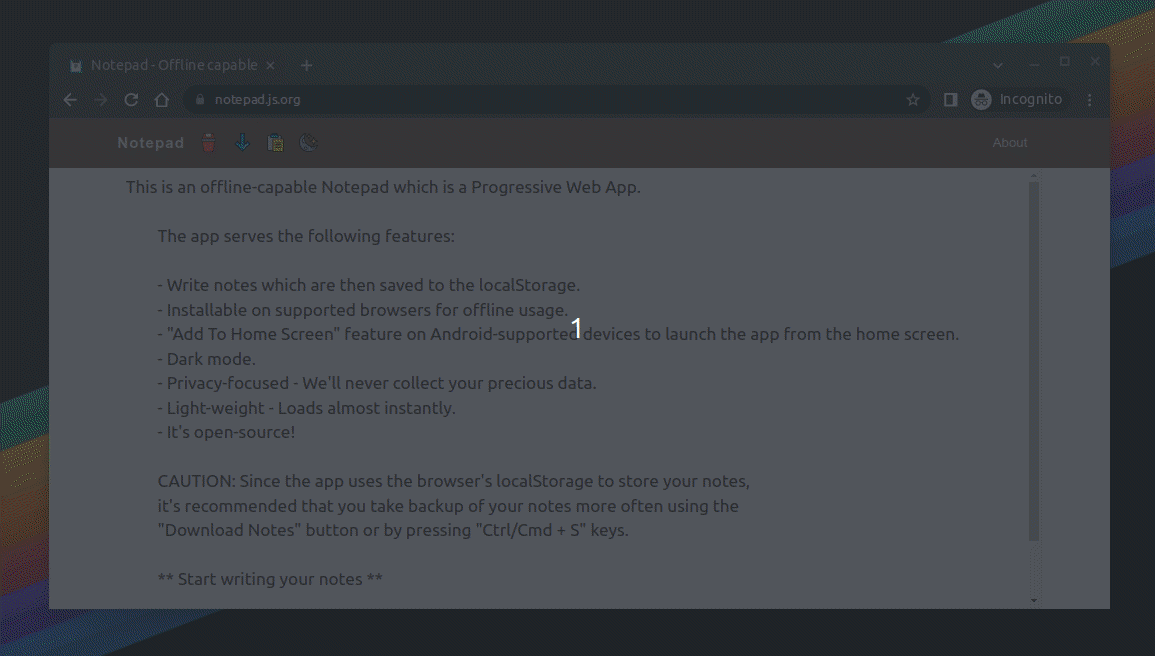Open the tab search chevron dropdown
The height and width of the screenshot is (656, 1155).
(998, 66)
